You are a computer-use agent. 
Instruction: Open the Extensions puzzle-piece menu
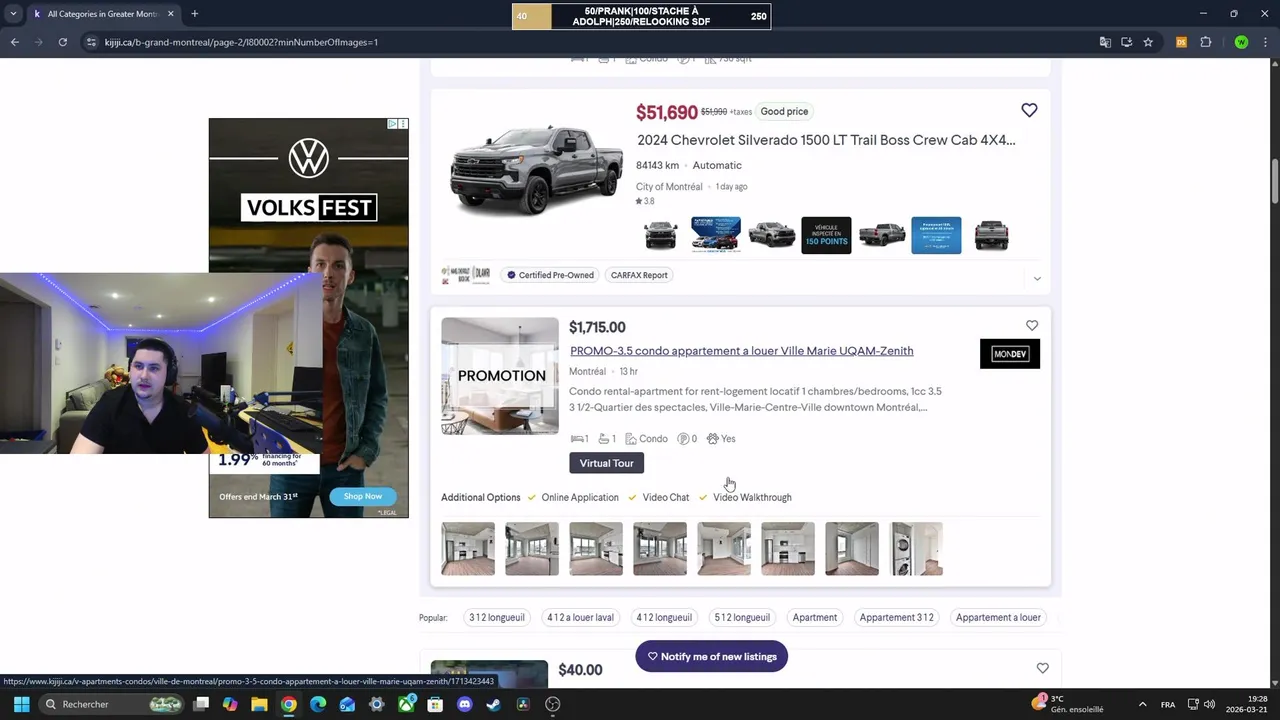click(x=1205, y=42)
